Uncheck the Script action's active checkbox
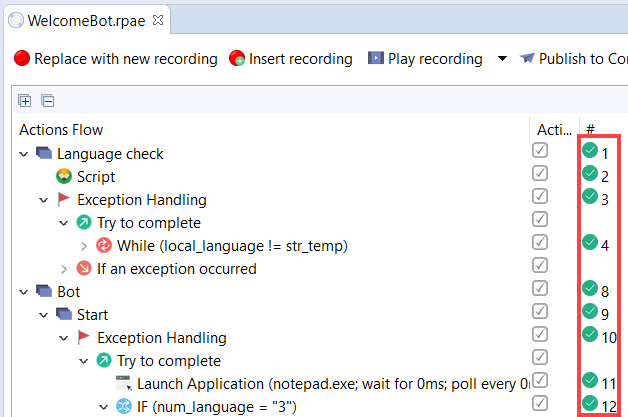Viewport: 628px width, 417px height. point(540,173)
